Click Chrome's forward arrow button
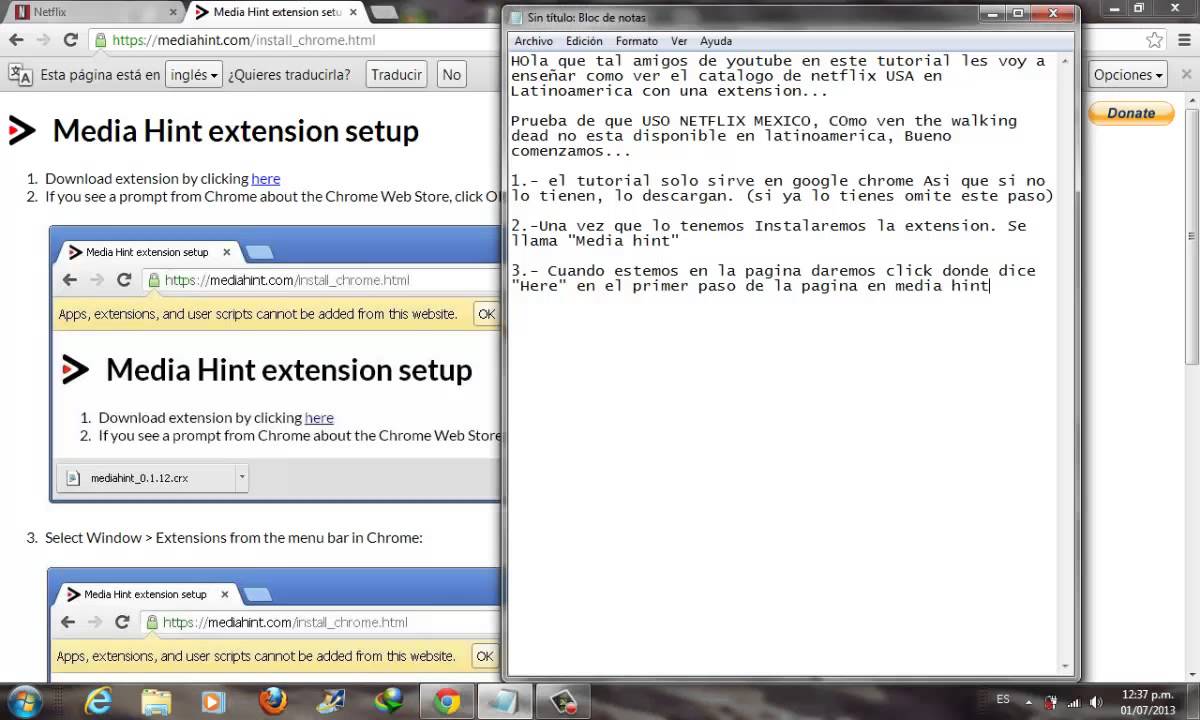1200x720 pixels. [x=43, y=40]
